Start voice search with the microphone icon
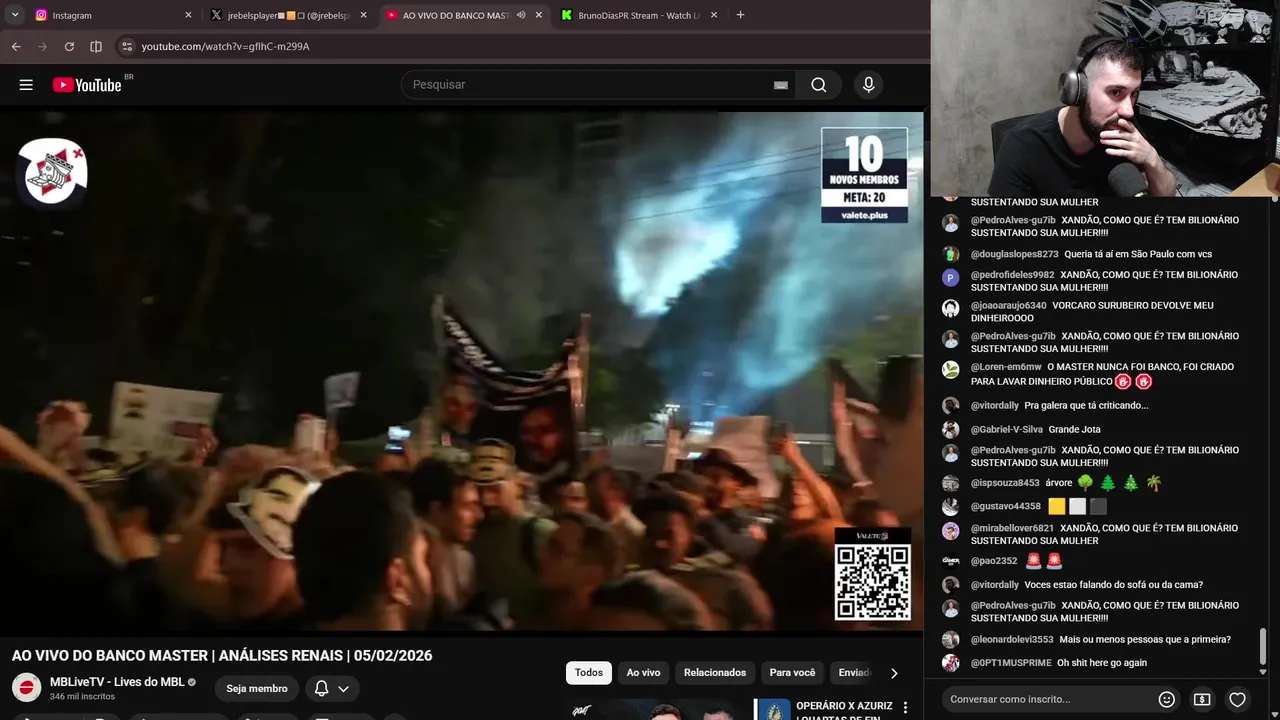 [868, 85]
